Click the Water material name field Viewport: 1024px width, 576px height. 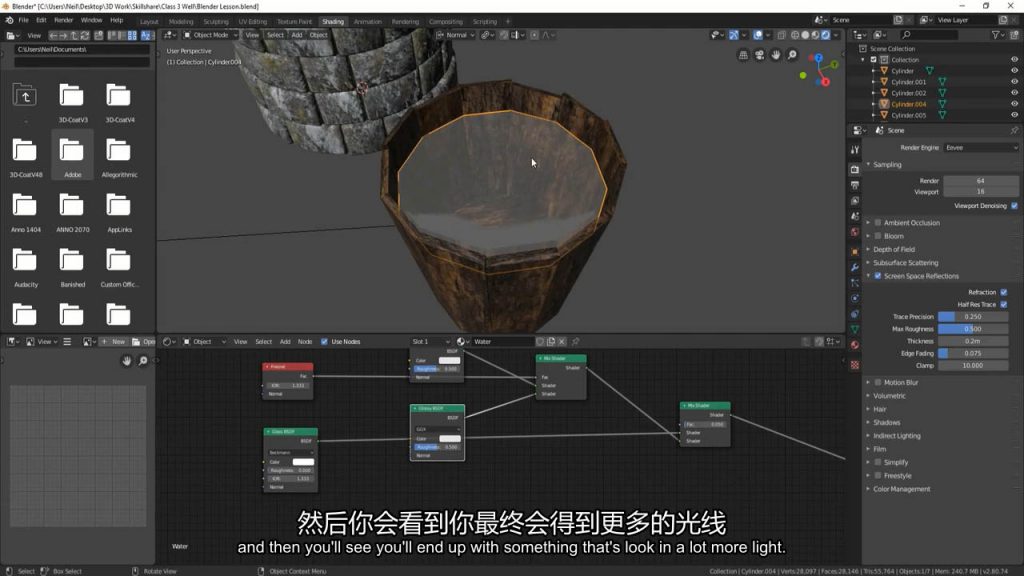pos(503,342)
